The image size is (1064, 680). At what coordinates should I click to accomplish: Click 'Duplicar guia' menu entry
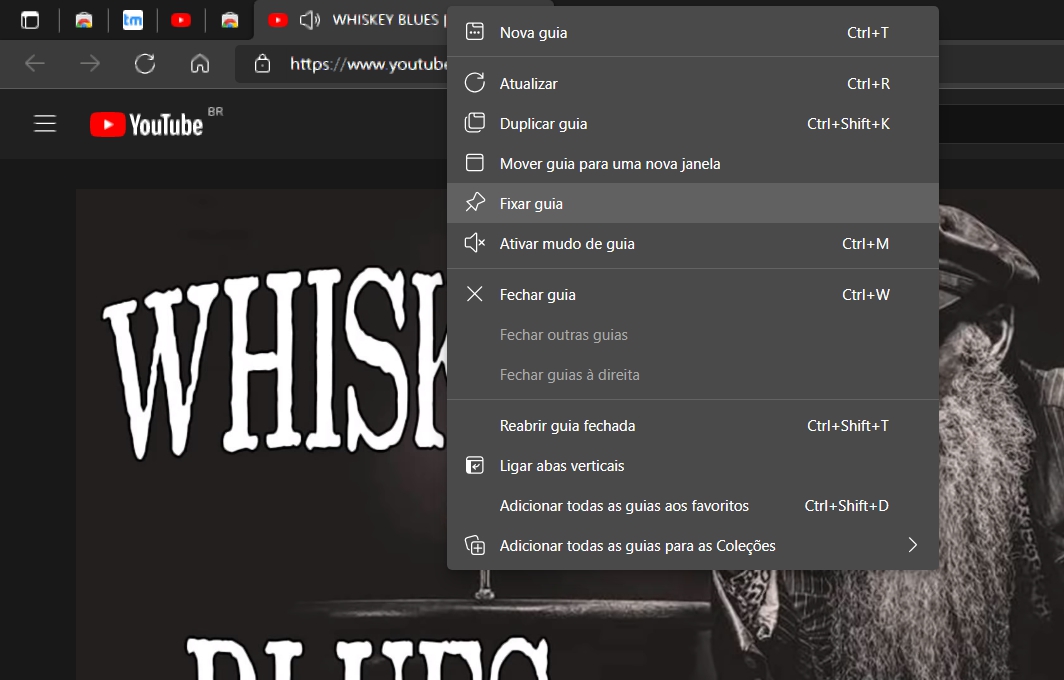pyautogui.click(x=693, y=124)
